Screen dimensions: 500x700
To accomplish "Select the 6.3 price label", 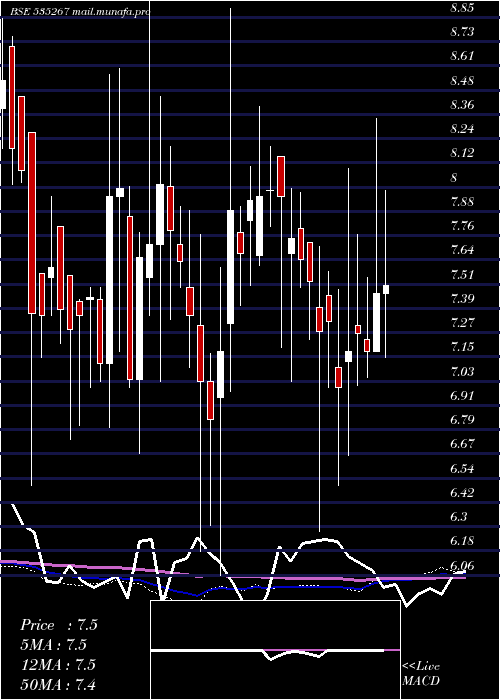I will tap(459, 517).
